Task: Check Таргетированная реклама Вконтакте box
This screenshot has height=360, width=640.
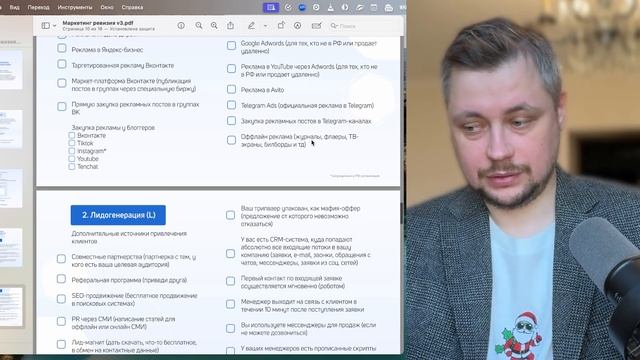Action: coord(62,64)
